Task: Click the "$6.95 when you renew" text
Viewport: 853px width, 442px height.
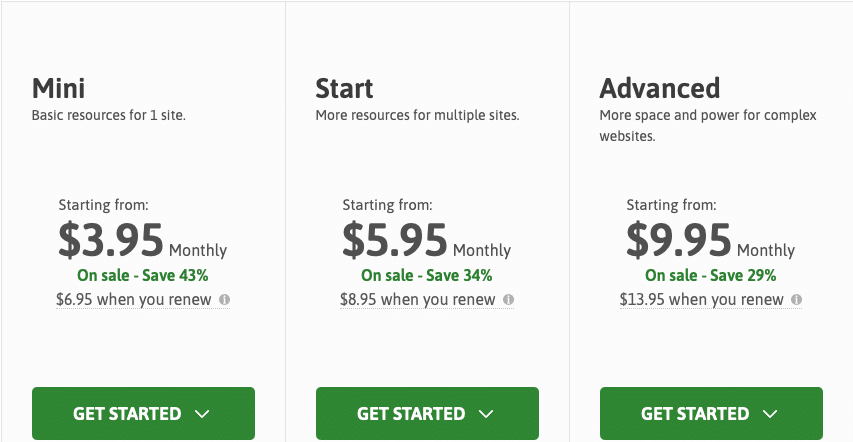Action: coord(133,299)
